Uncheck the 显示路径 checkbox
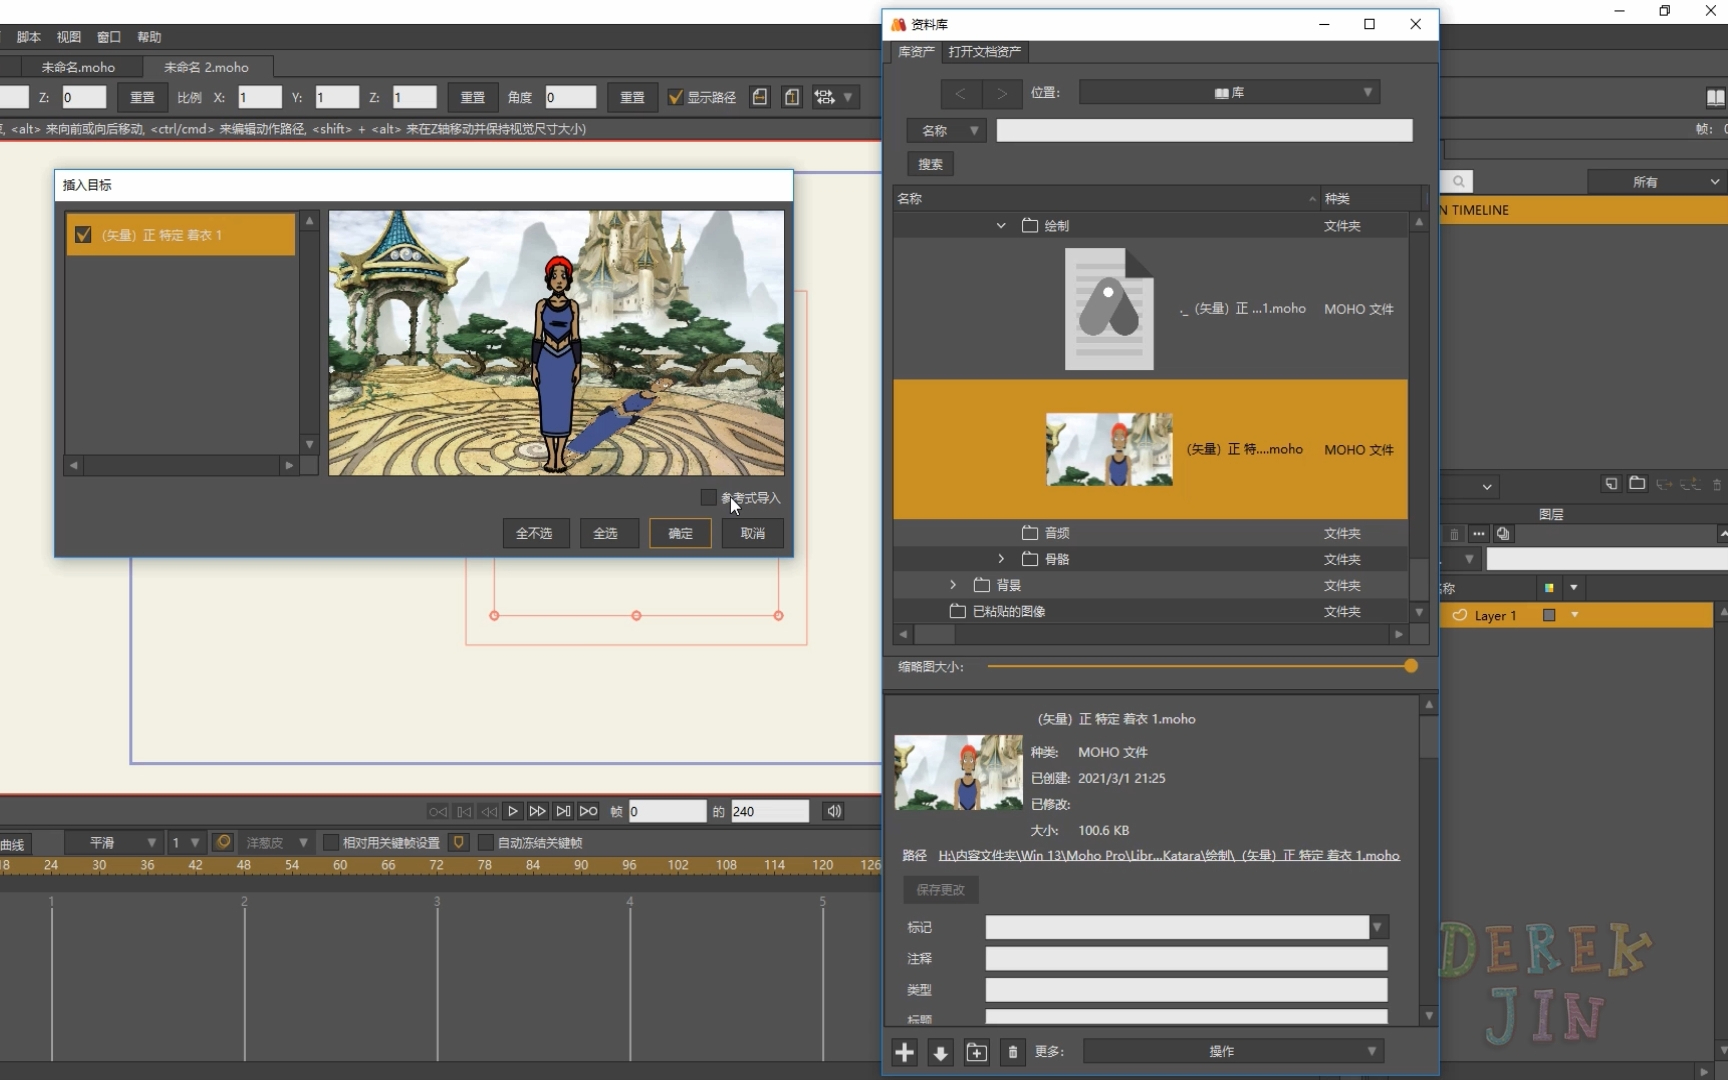Image resolution: width=1728 pixels, height=1080 pixels. coord(676,97)
